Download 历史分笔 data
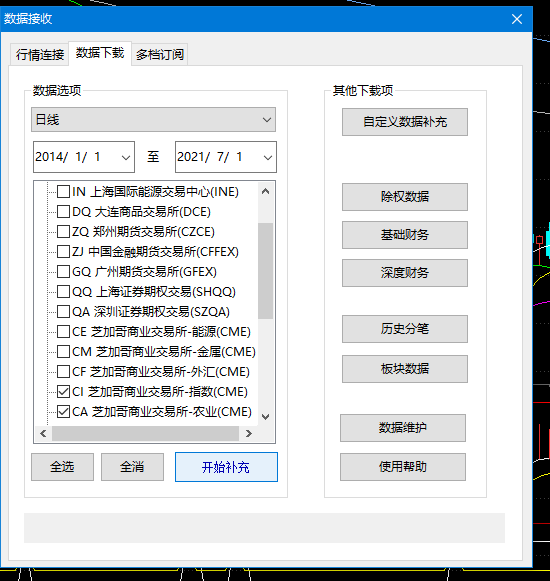The width and height of the screenshot is (550, 581). (x=405, y=329)
